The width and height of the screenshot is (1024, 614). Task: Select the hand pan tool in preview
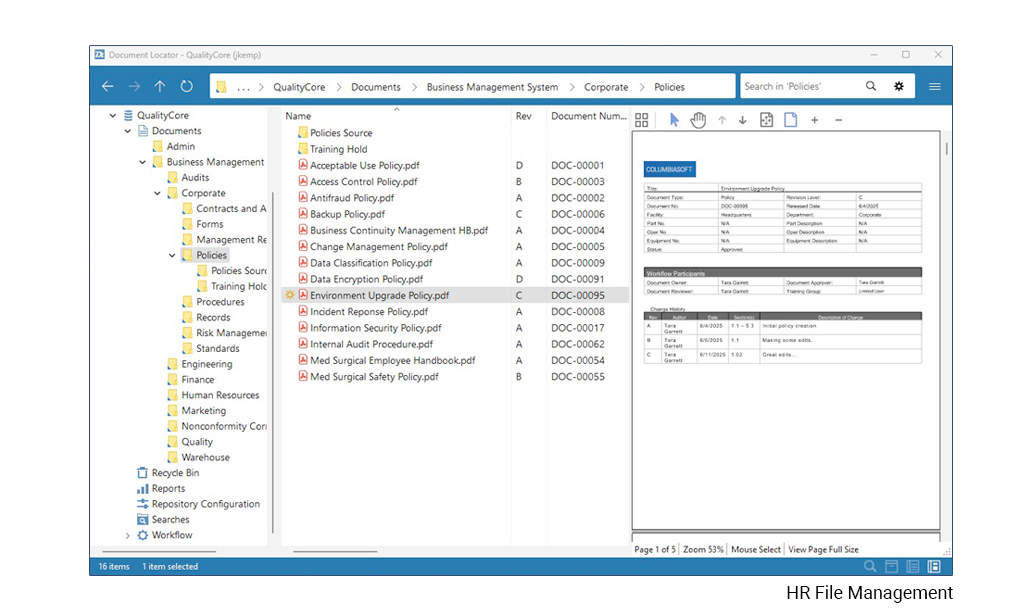[698, 120]
